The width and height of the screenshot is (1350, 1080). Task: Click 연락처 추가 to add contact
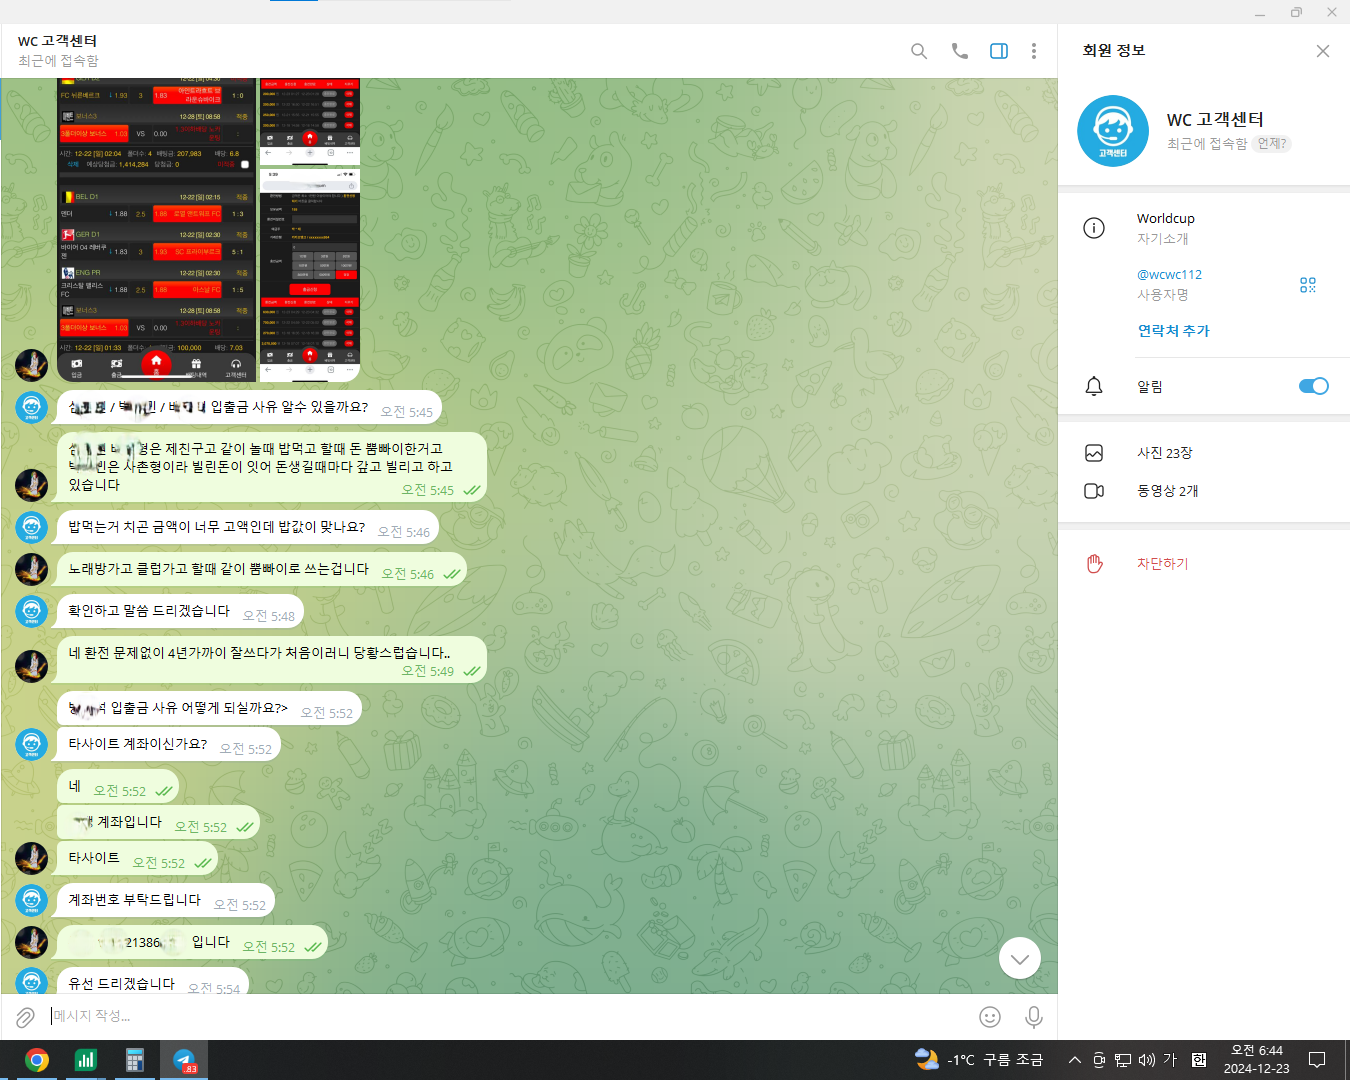1173,331
